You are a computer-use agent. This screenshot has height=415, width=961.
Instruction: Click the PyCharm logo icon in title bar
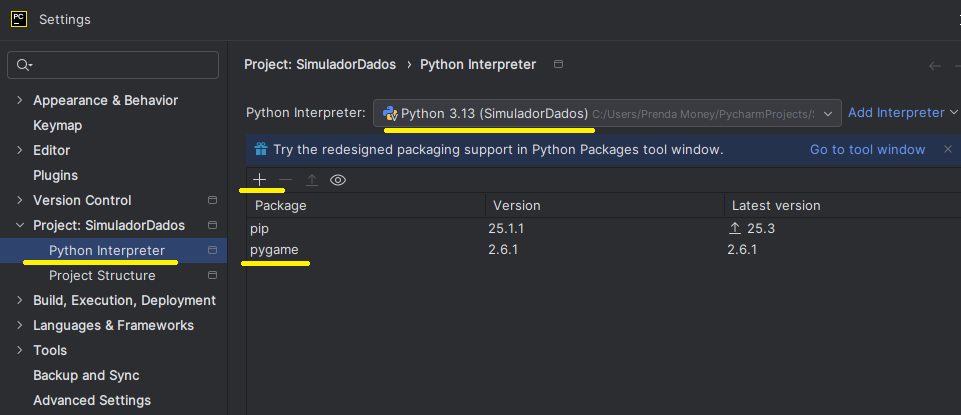(19, 20)
